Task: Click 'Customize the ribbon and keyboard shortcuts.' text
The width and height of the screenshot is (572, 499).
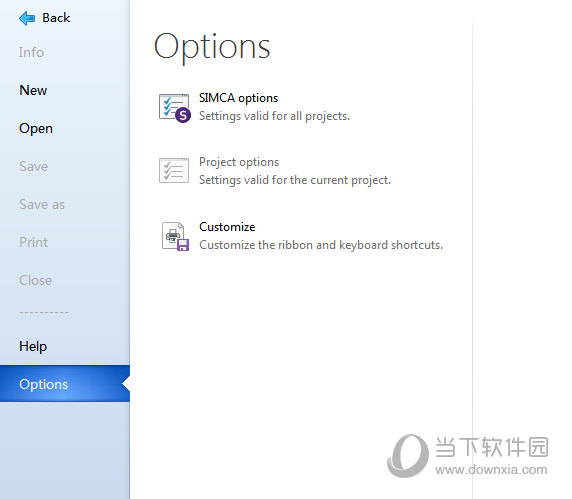Action: click(x=321, y=245)
